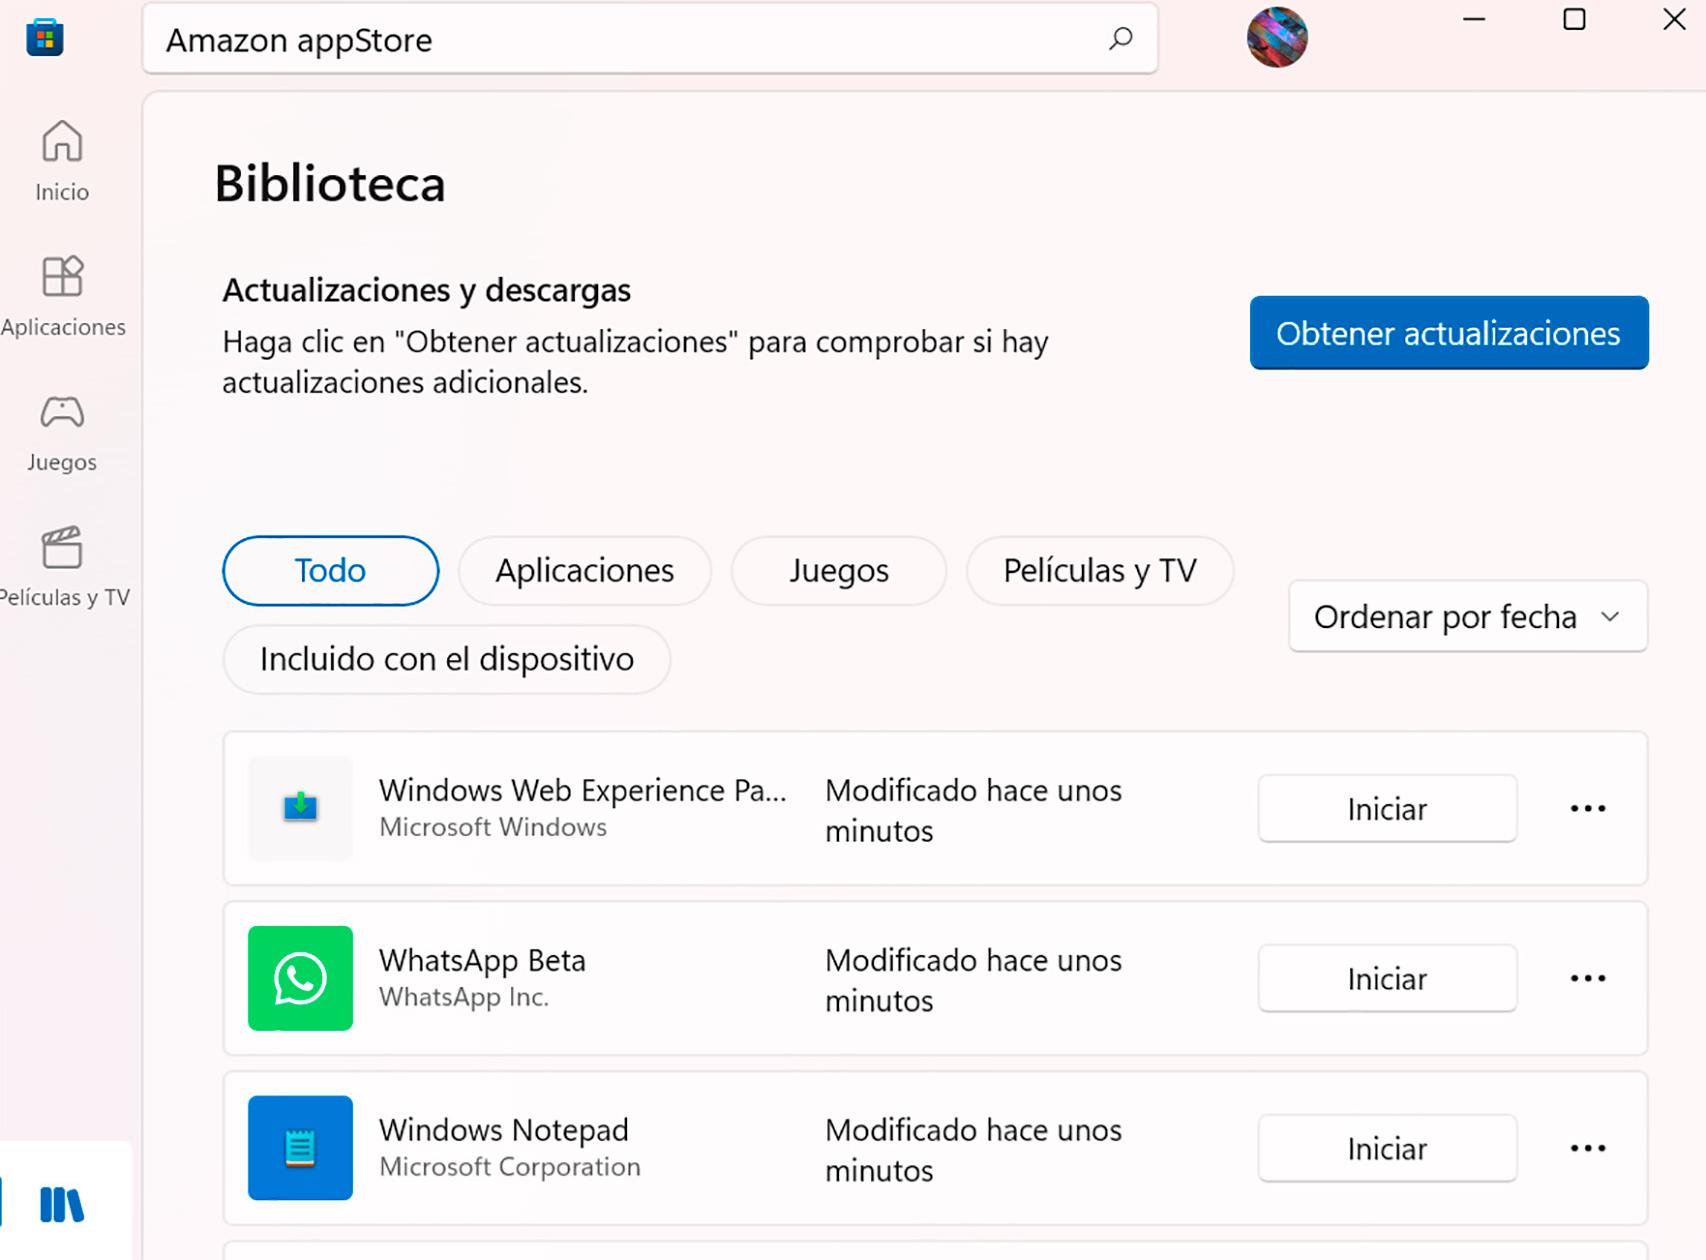
Task: Open the user profile avatar
Action: [x=1277, y=37]
